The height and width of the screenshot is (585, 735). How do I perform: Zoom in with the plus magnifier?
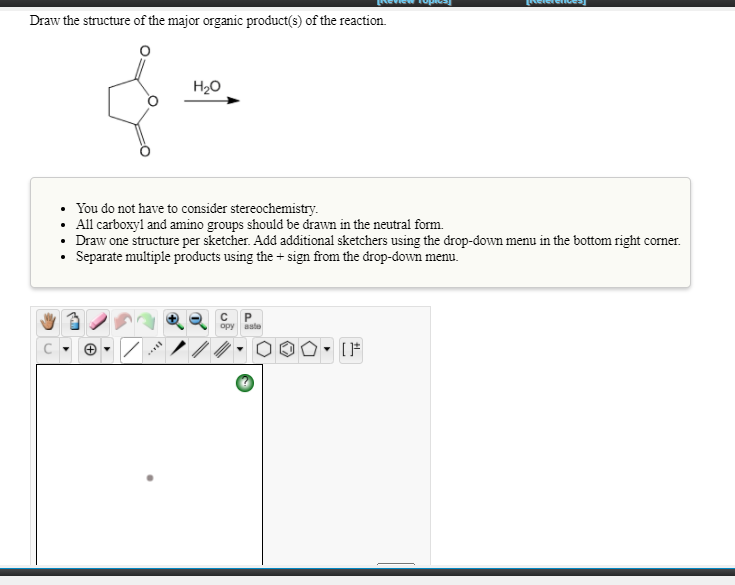pyautogui.click(x=174, y=322)
